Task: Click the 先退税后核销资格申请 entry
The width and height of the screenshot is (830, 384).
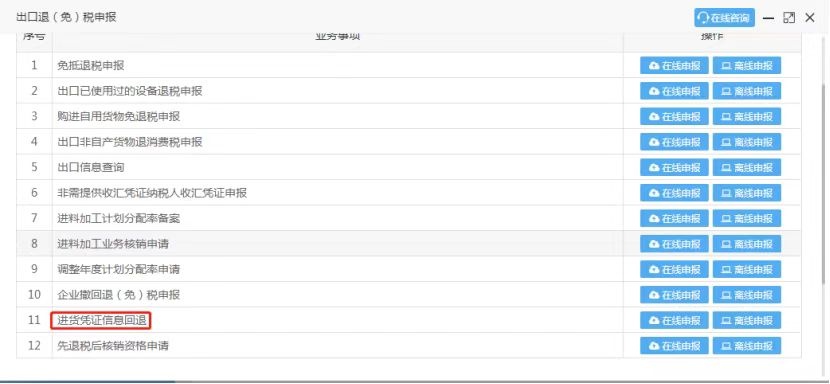Action: (x=113, y=346)
